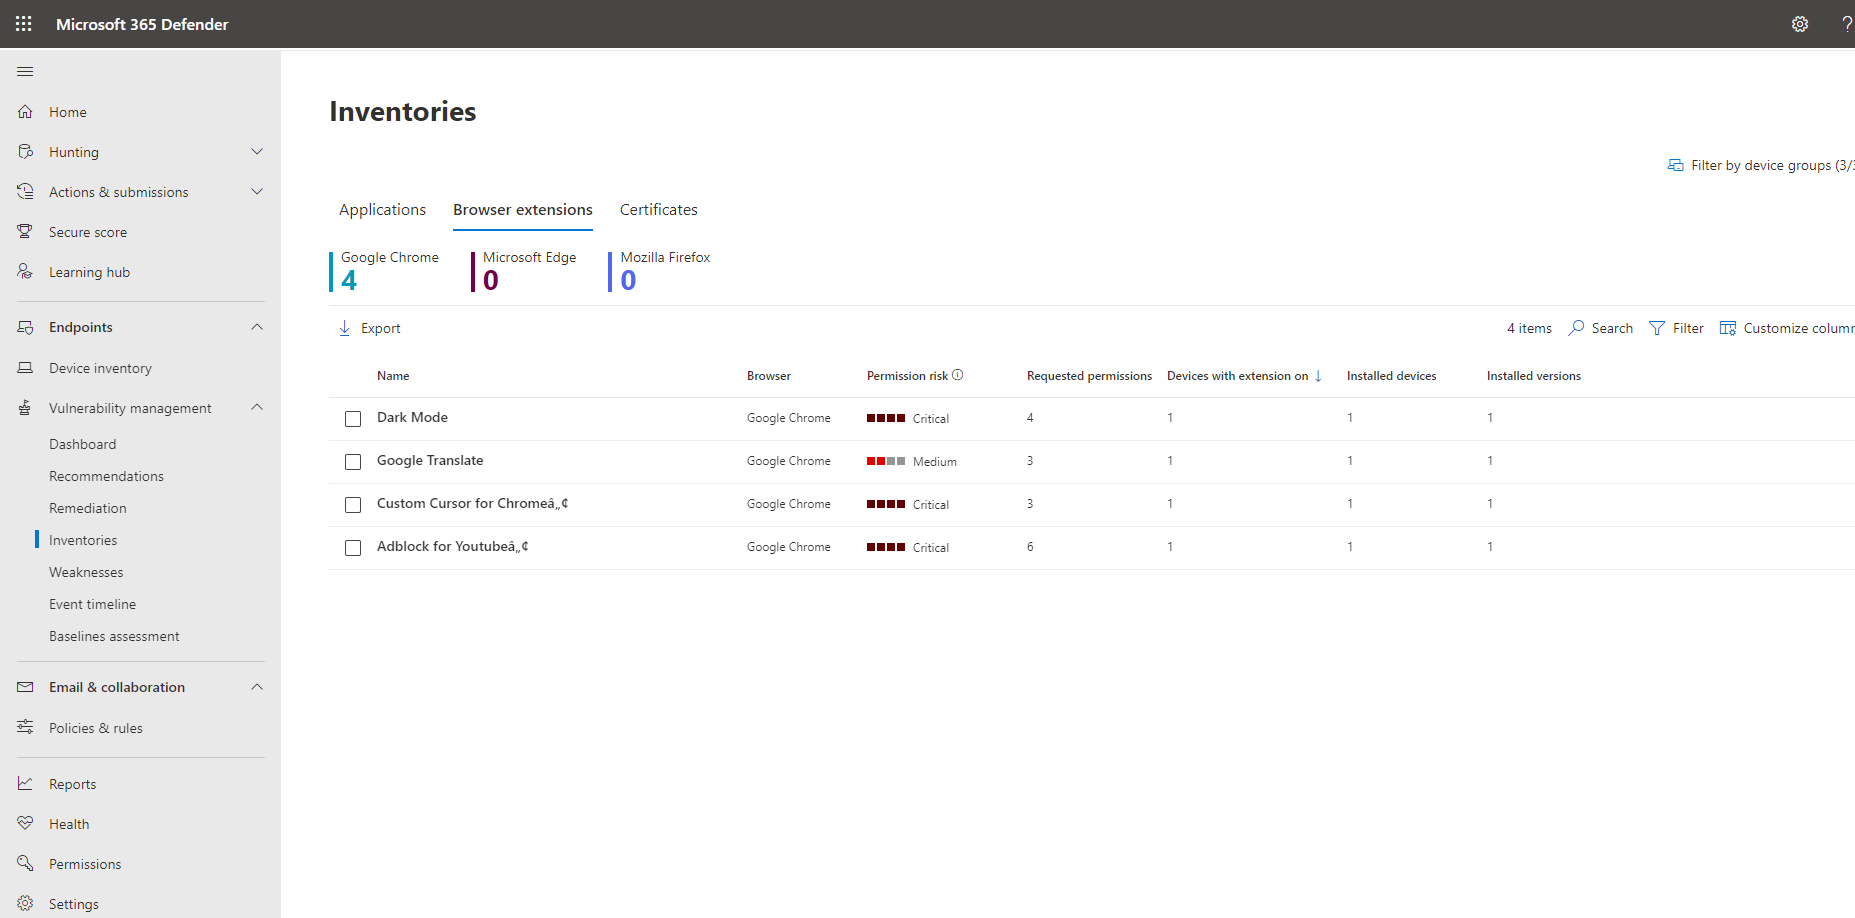Open Dashboard under Vulnerability management
The image size is (1855, 918).
click(x=83, y=444)
